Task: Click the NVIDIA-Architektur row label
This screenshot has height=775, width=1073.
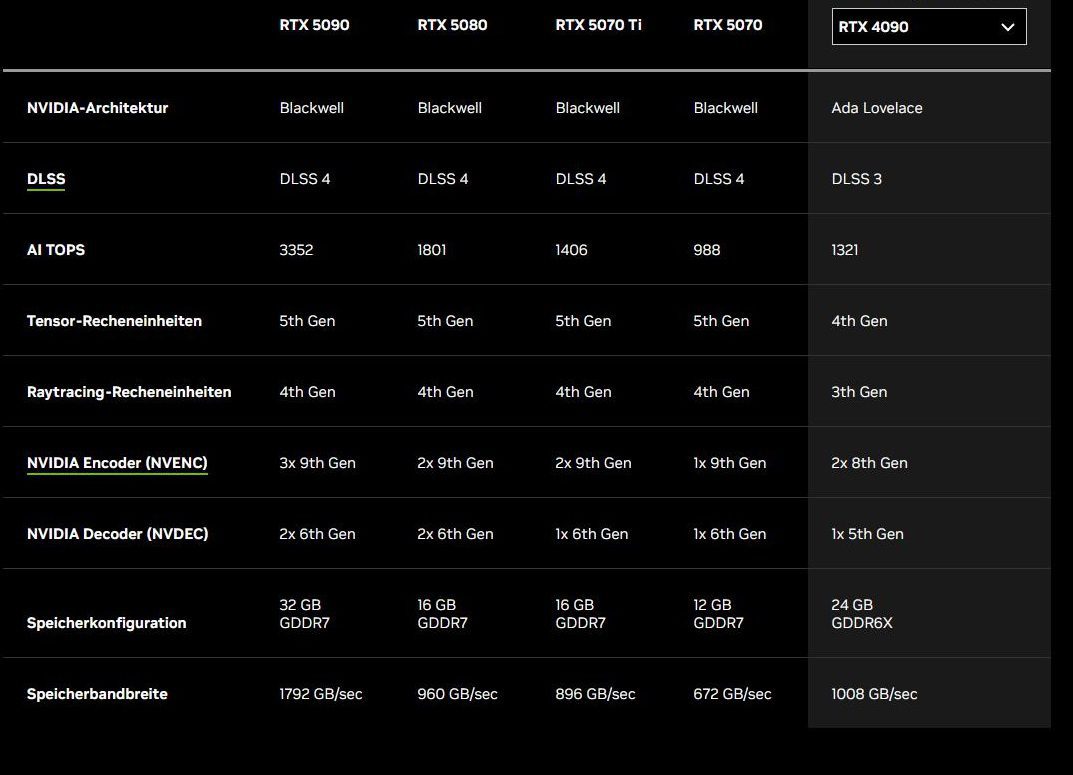Action: pyautogui.click(x=97, y=108)
